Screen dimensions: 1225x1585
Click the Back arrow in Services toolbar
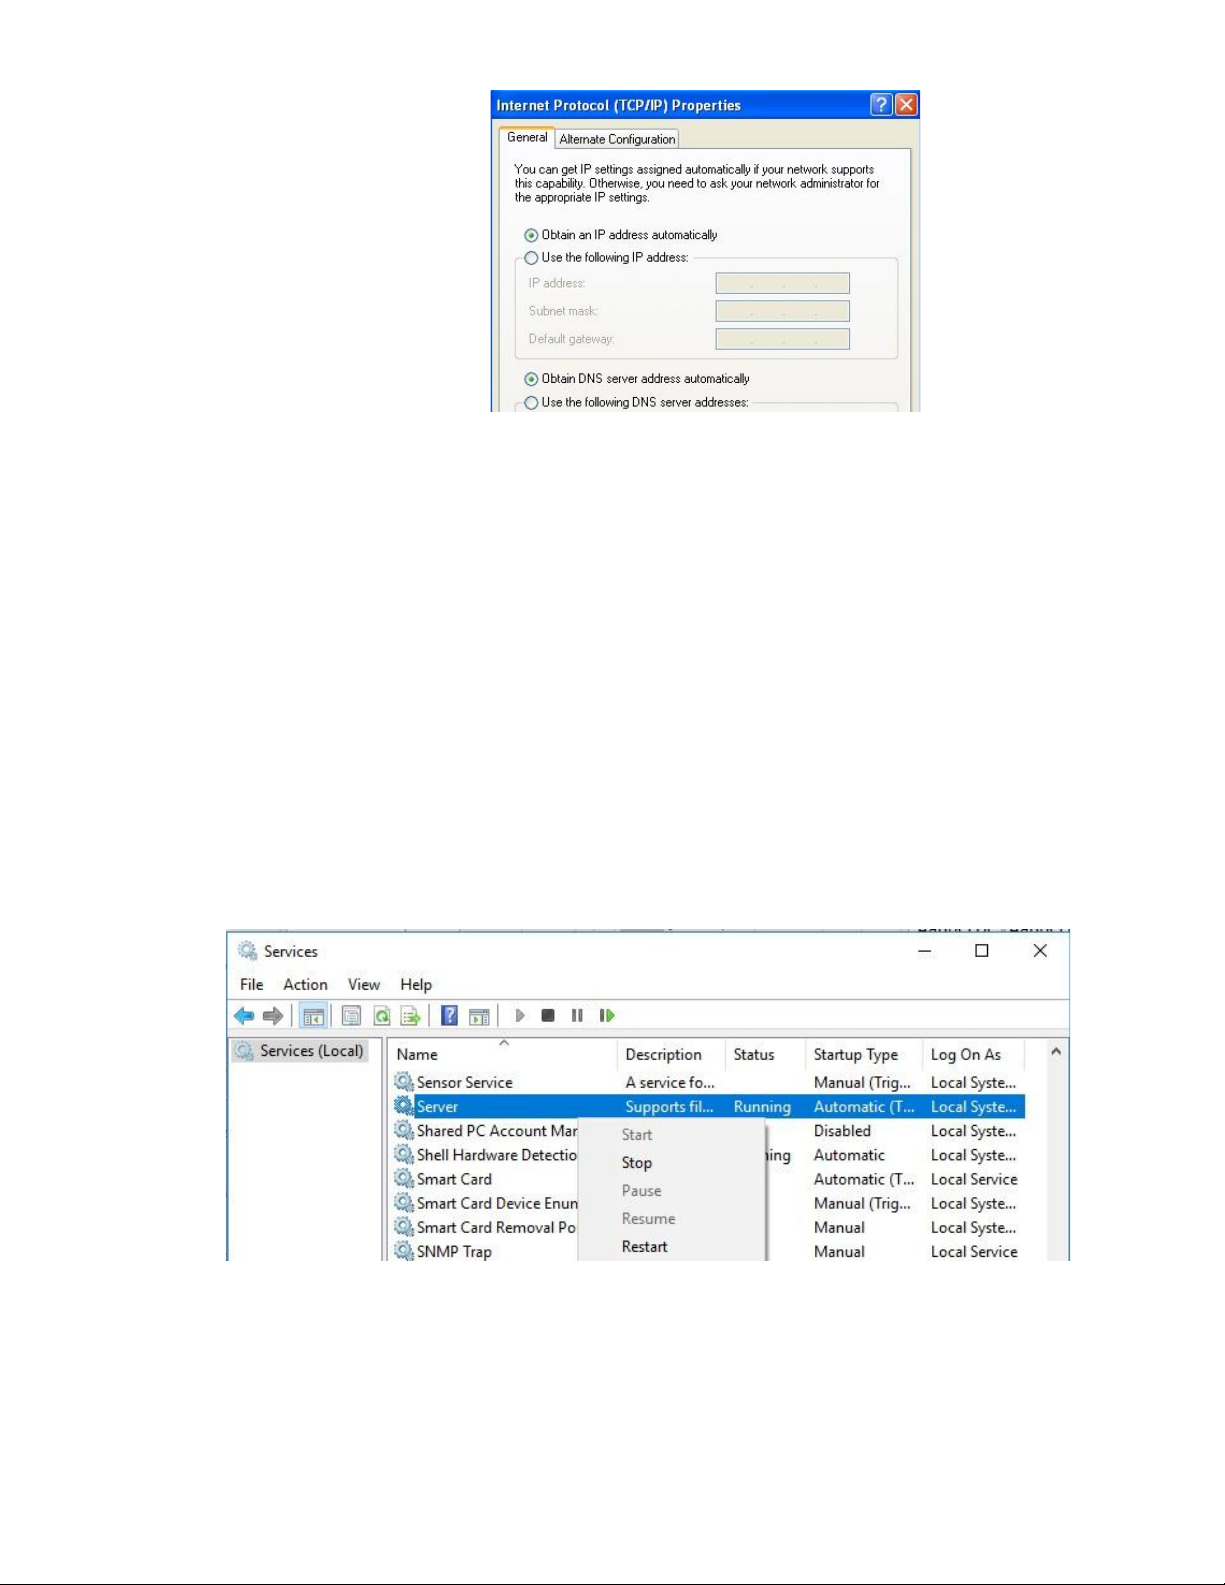244,1016
